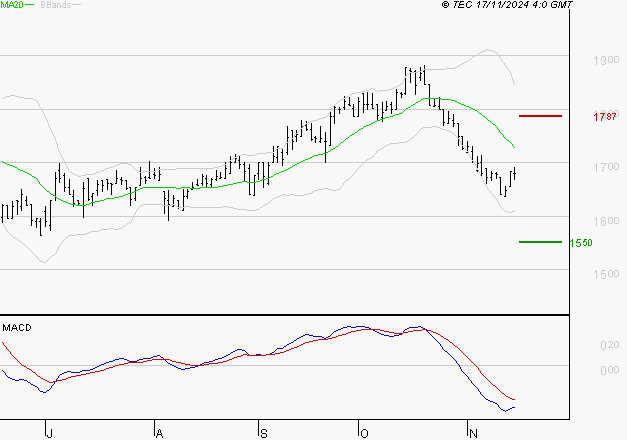Click the green 1550 support label

(581, 243)
